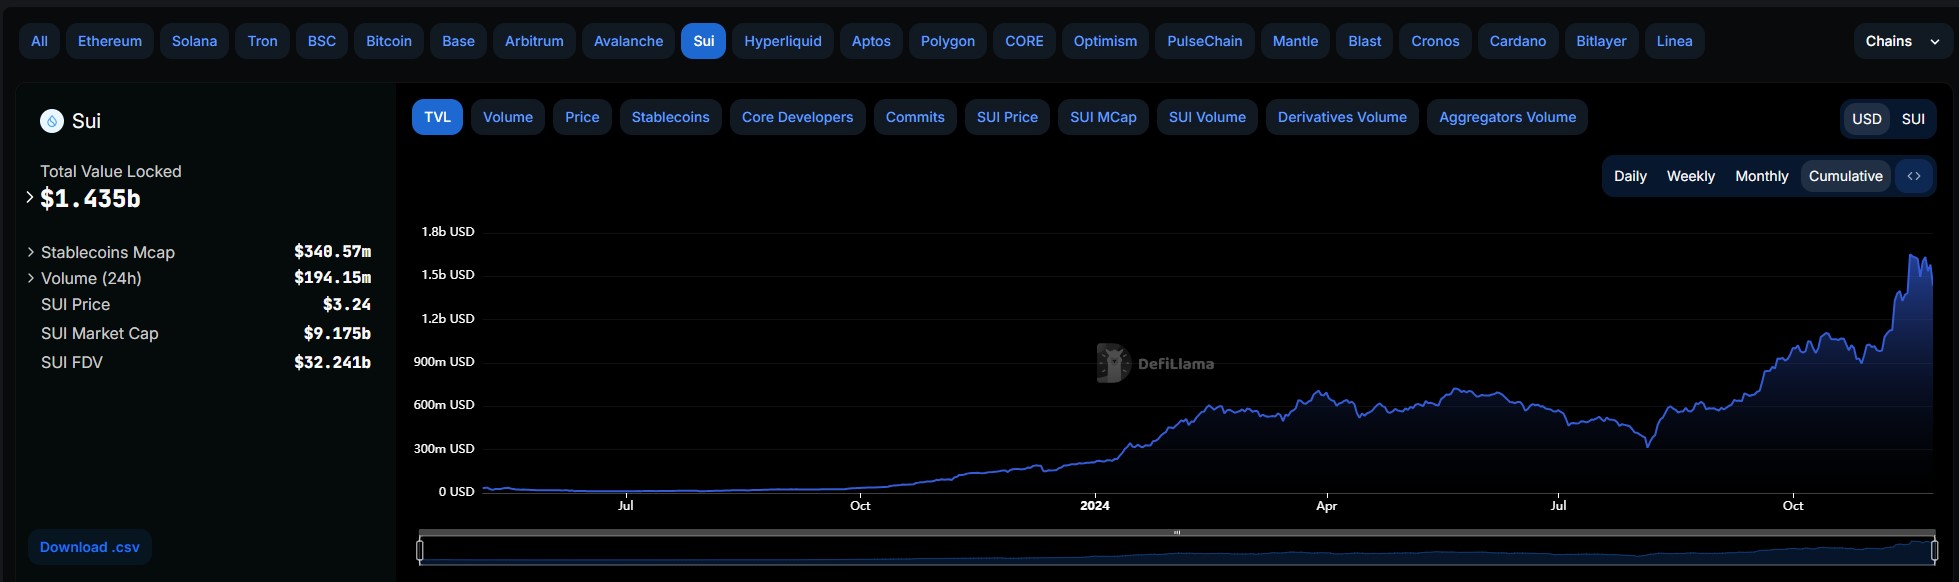This screenshot has width=1959, height=582.
Task: Select the Hyperliquid chain tab
Action: (x=782, y=41)
